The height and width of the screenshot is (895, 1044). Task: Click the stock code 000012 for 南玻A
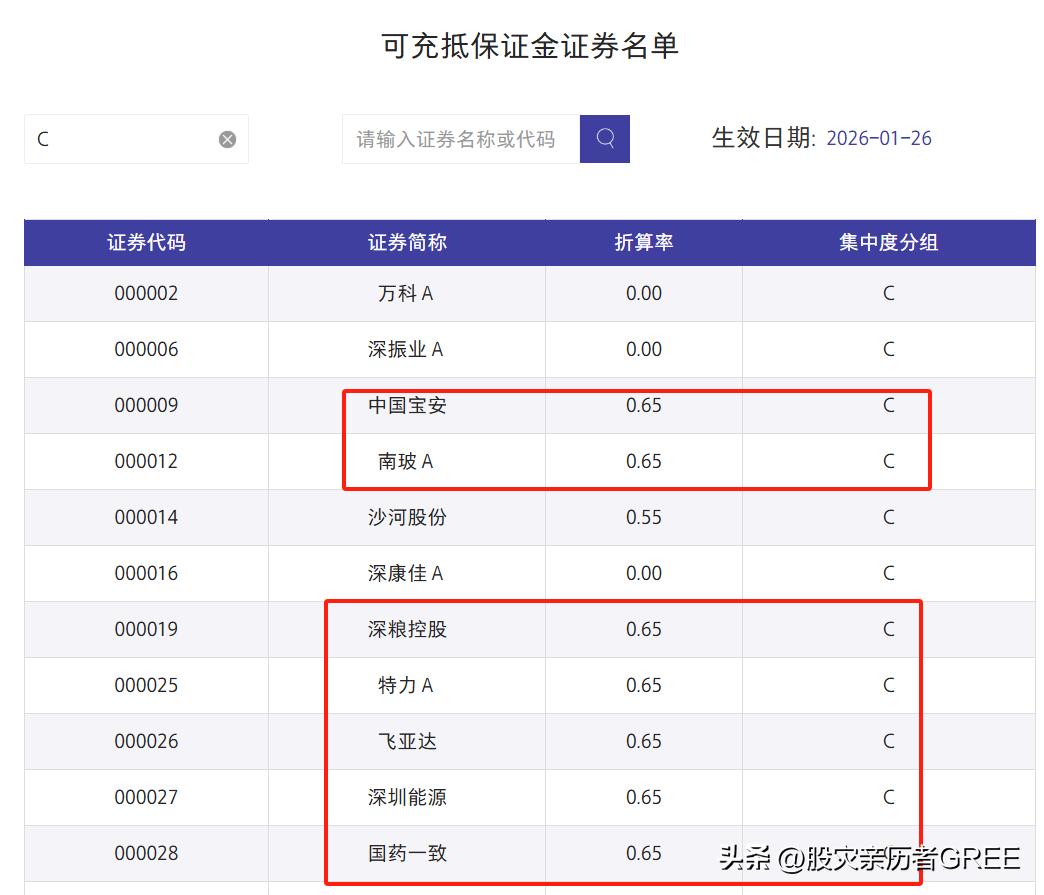pyautogui.click(x=145, y=461)
